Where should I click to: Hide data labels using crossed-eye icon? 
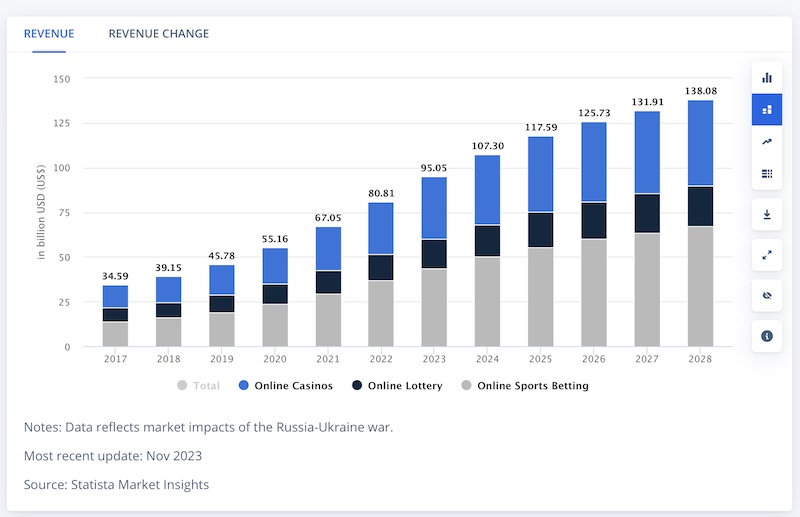[x=767, y=296]
